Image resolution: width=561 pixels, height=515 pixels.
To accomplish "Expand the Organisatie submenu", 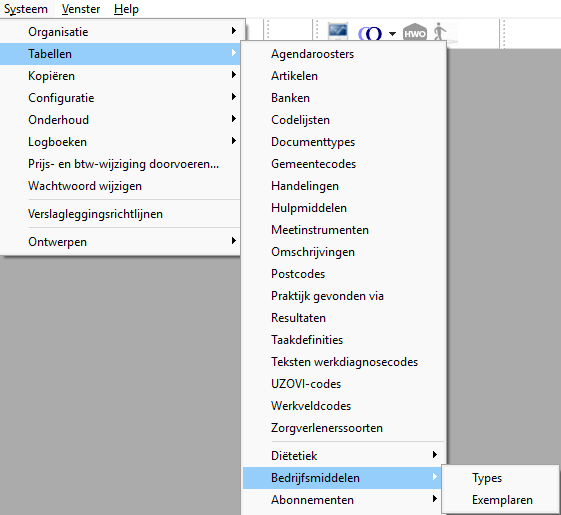I will [x=120, y=32].
